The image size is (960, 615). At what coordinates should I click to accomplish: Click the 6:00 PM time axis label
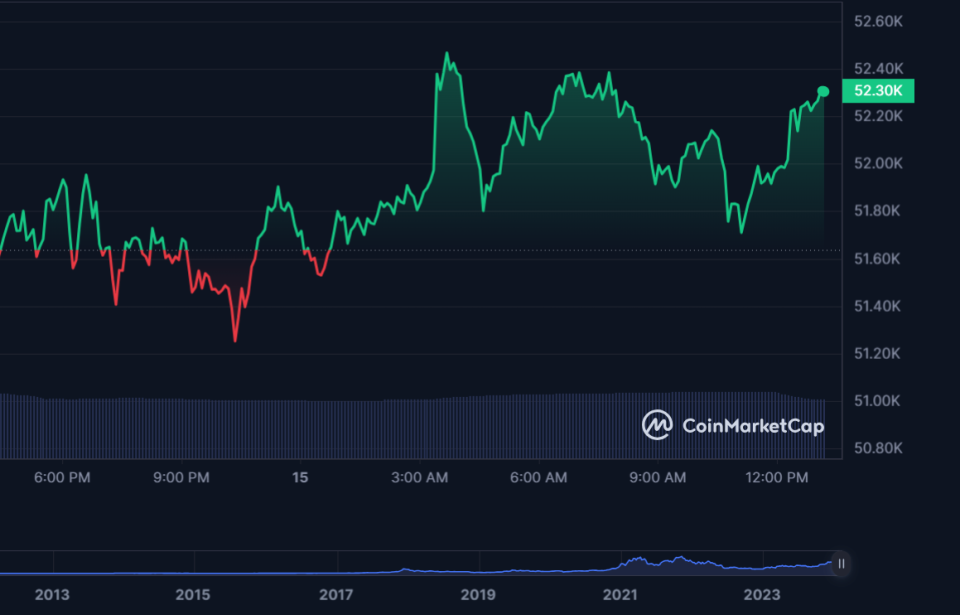coord(62,478)
